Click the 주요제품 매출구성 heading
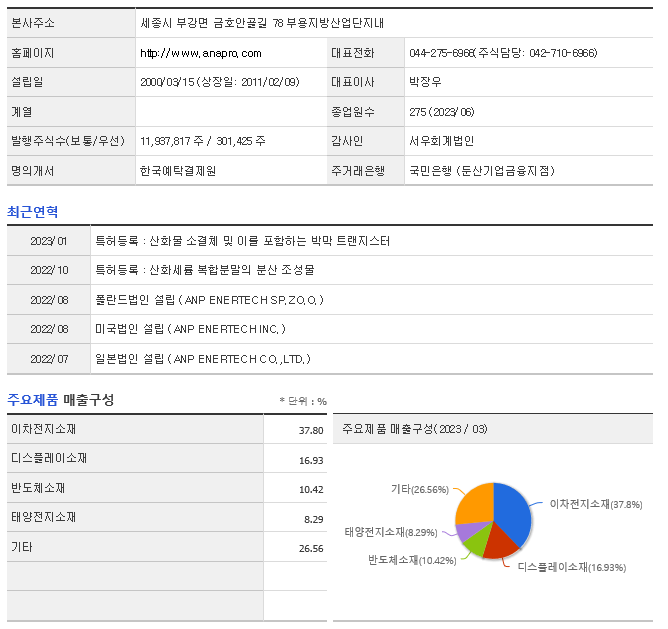The image size is (668, 629). [60, 400]
